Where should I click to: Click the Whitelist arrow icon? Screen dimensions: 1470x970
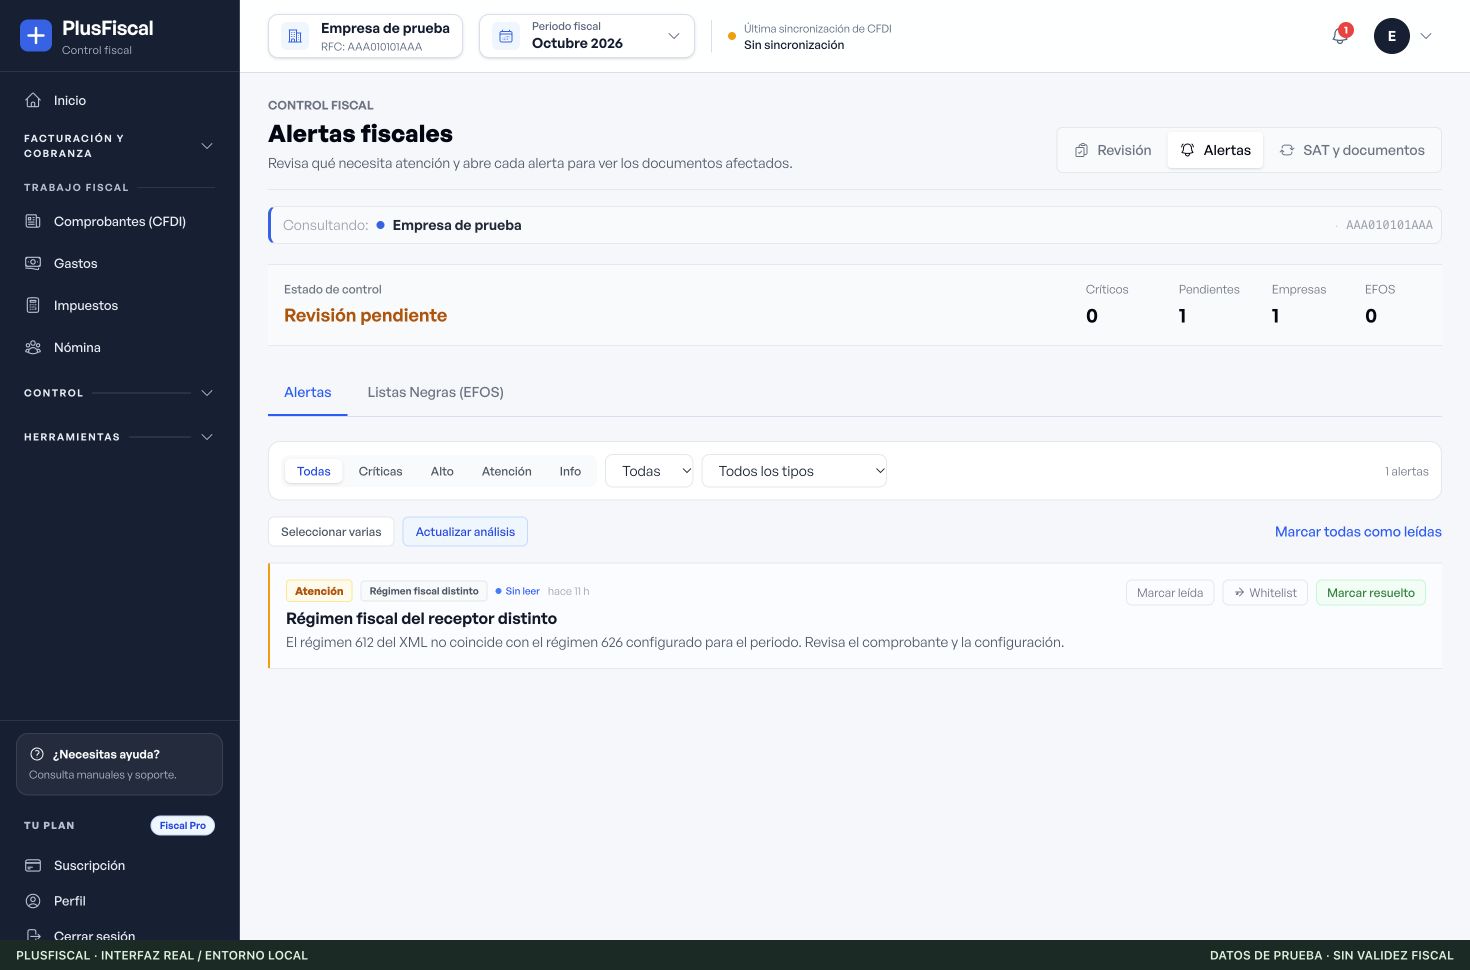point(1239,593)
